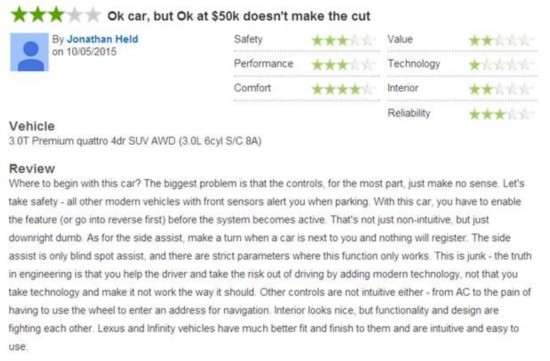Click the first line of review text
The image size is (550, 361).
pos(267,184)
